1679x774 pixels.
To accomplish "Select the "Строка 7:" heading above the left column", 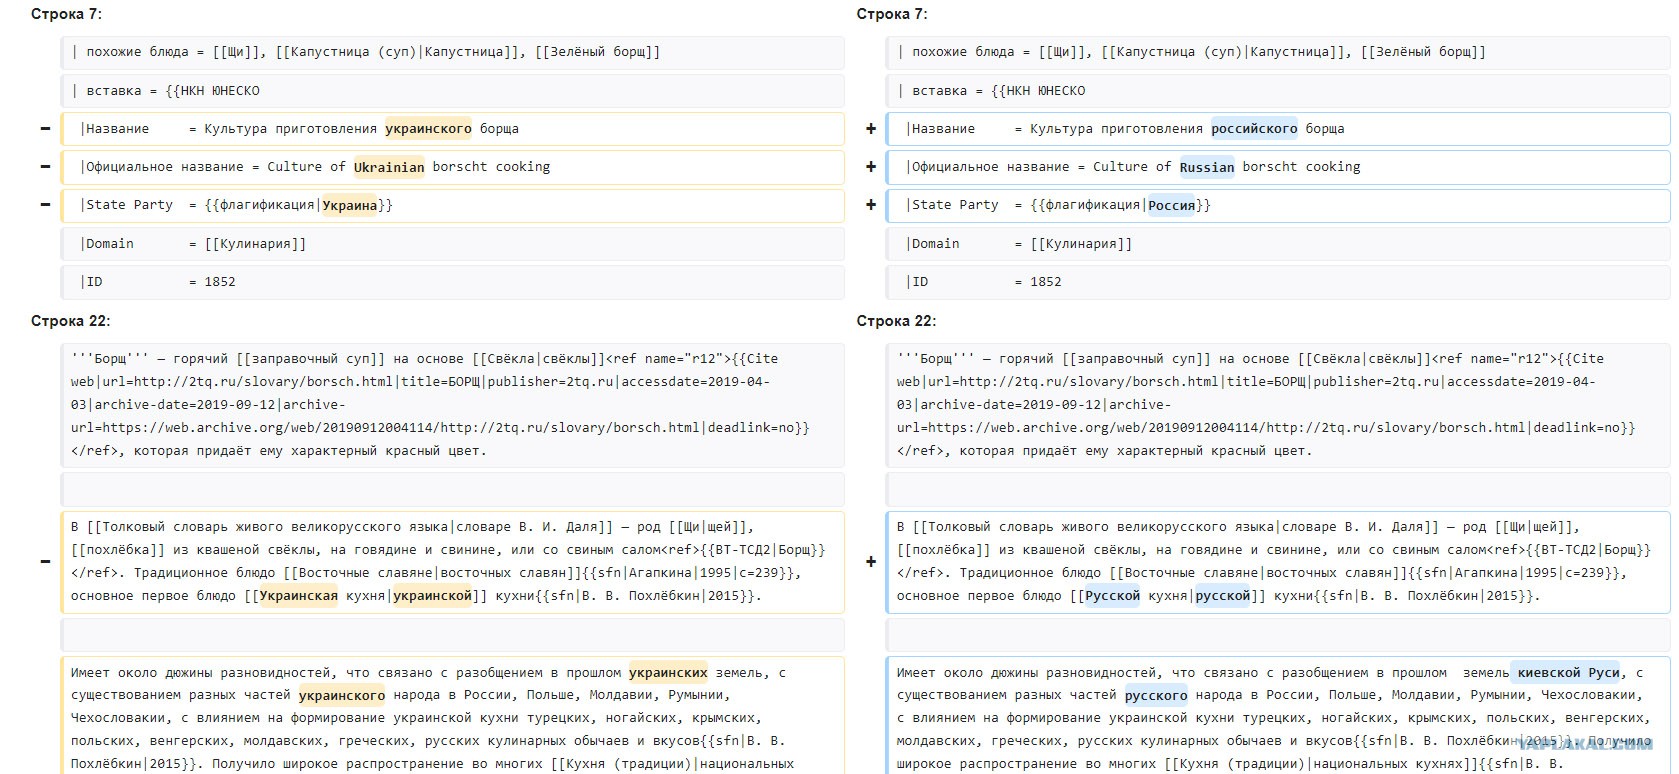I will pos(66,14).
